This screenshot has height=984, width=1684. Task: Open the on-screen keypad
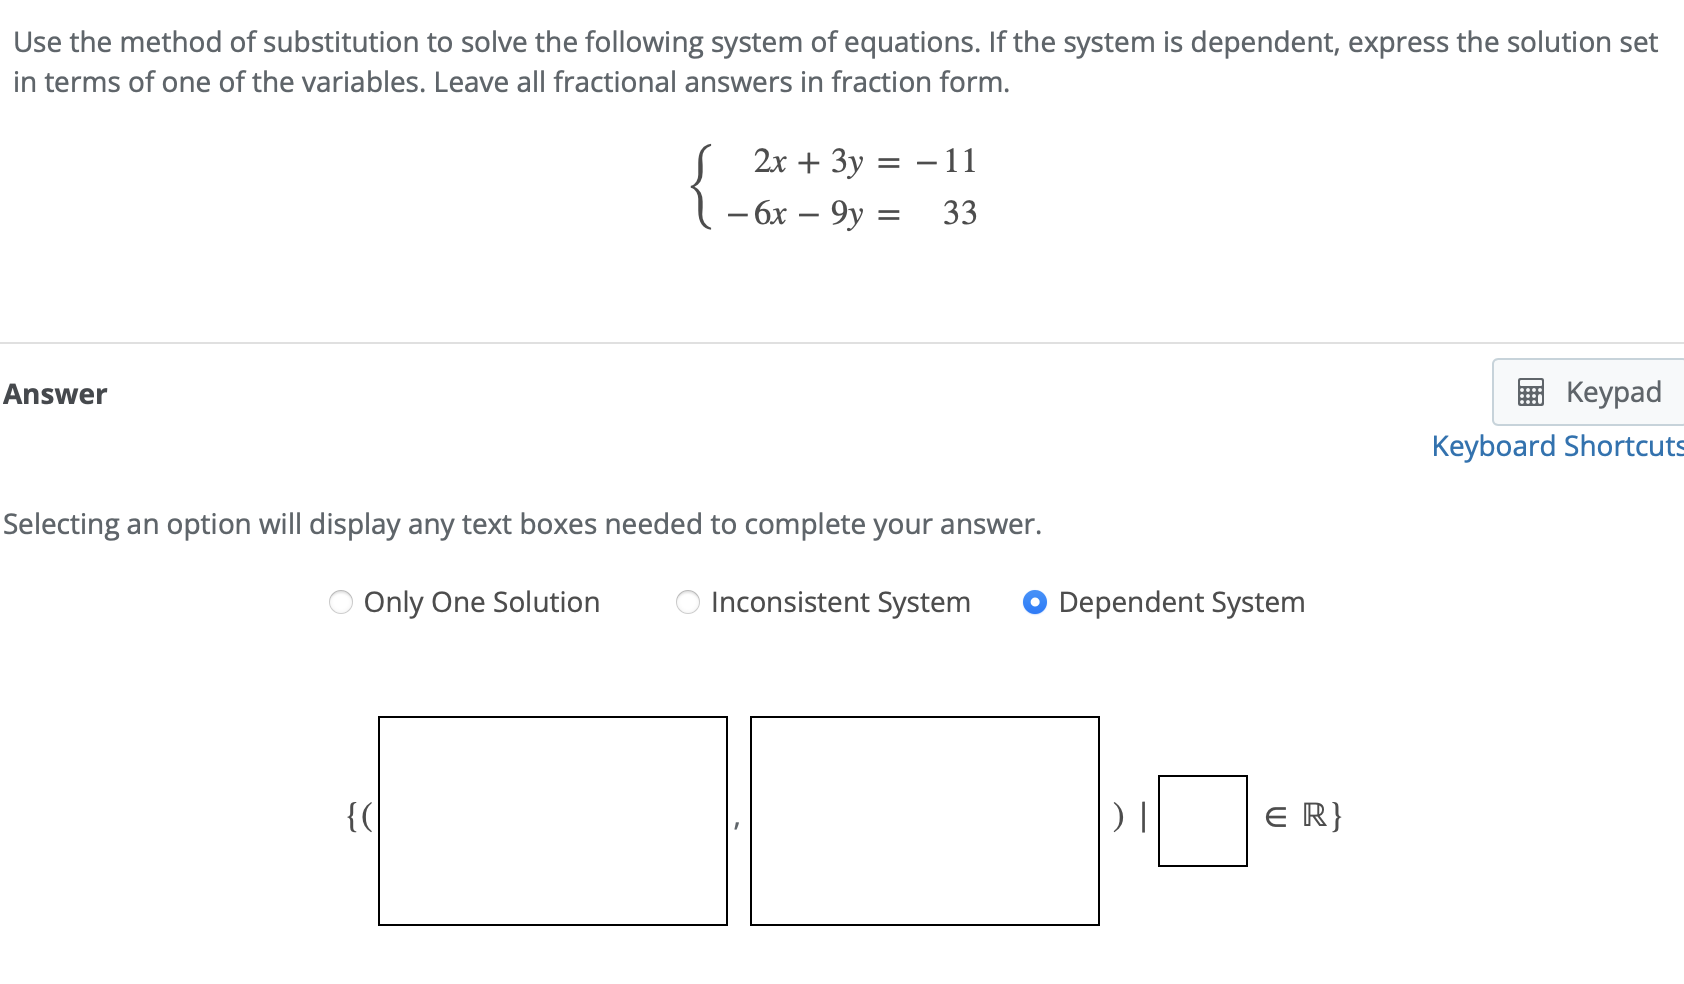[x=1584, y=392]
